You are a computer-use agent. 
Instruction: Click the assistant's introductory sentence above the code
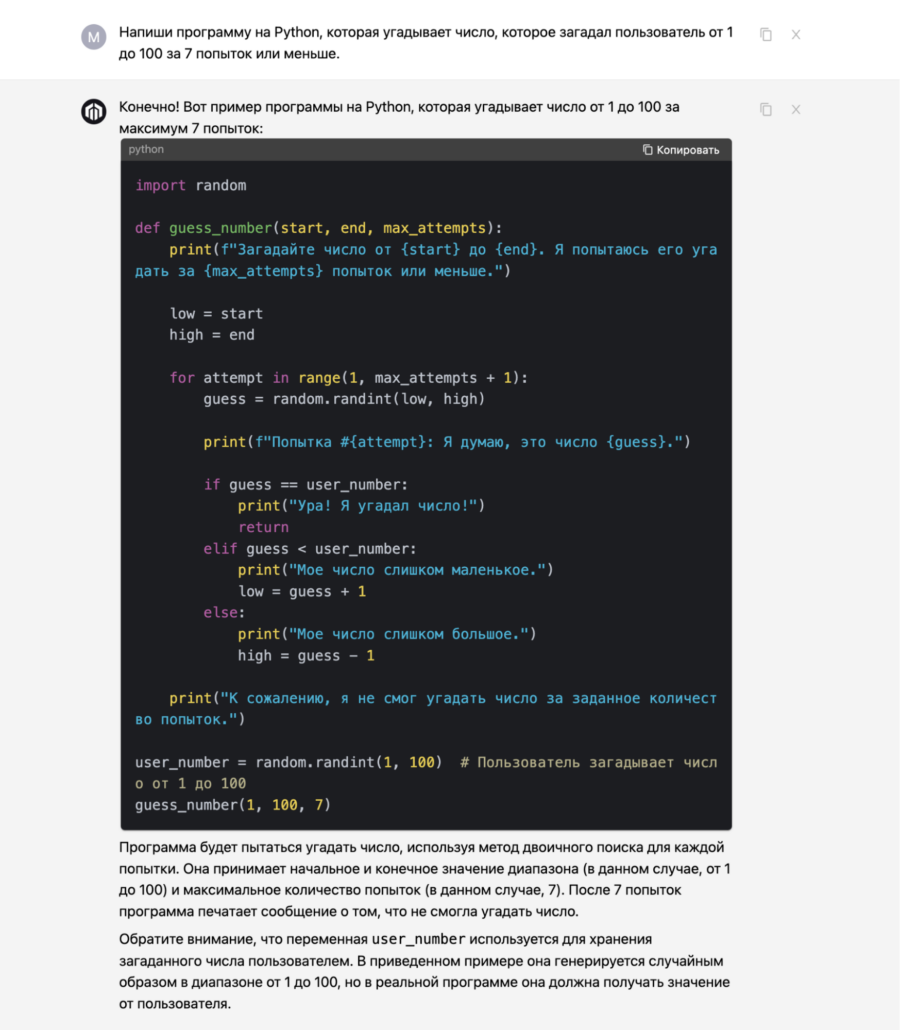[x=400, y=110]
